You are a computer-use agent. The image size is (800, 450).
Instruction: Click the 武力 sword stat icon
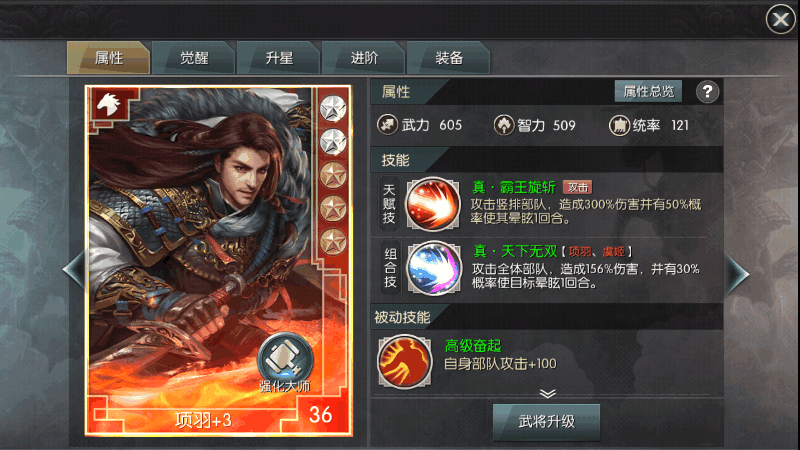pyautogui.click(x=387, y=124)
